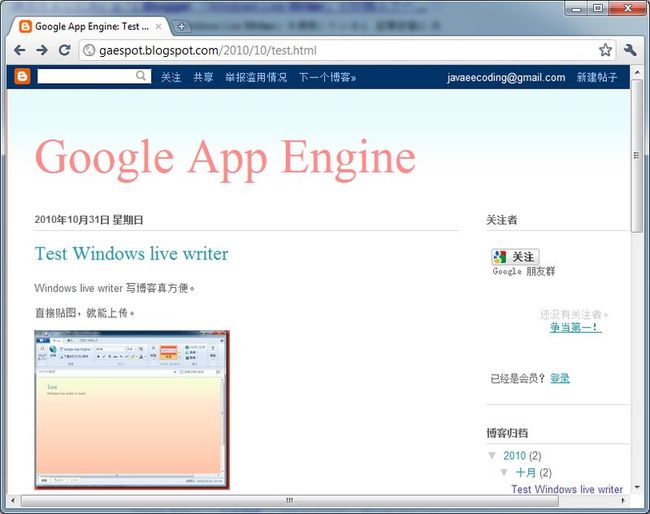Click the 登录 sign-in link
Screen dimensions: 650x514
560,378
